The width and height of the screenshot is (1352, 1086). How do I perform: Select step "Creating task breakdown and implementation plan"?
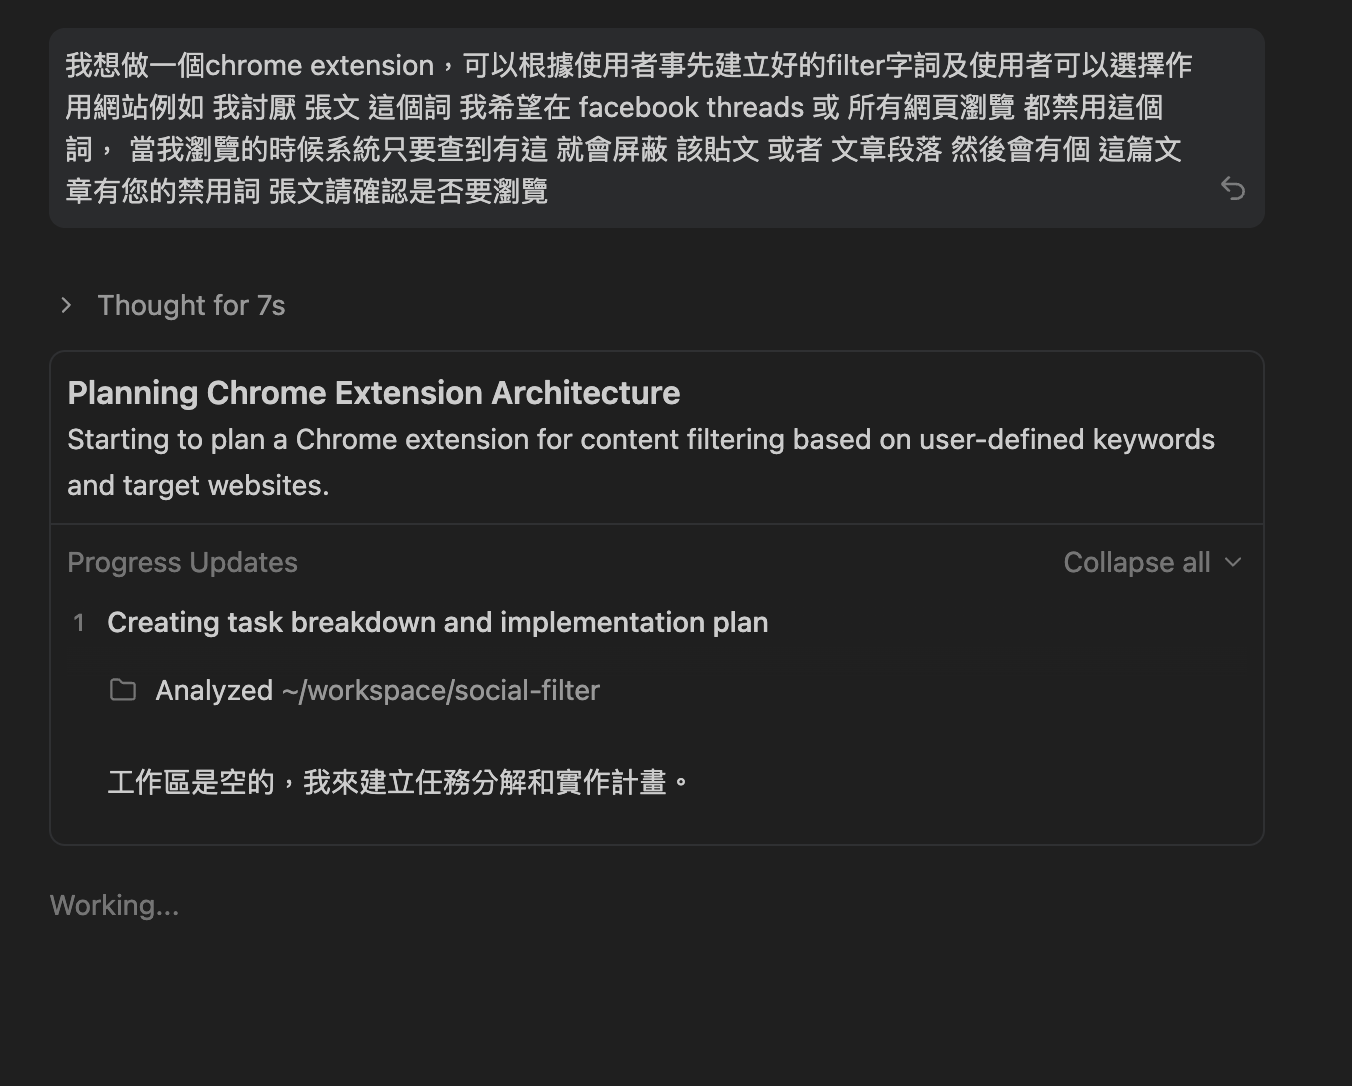[x=437, y=622]
